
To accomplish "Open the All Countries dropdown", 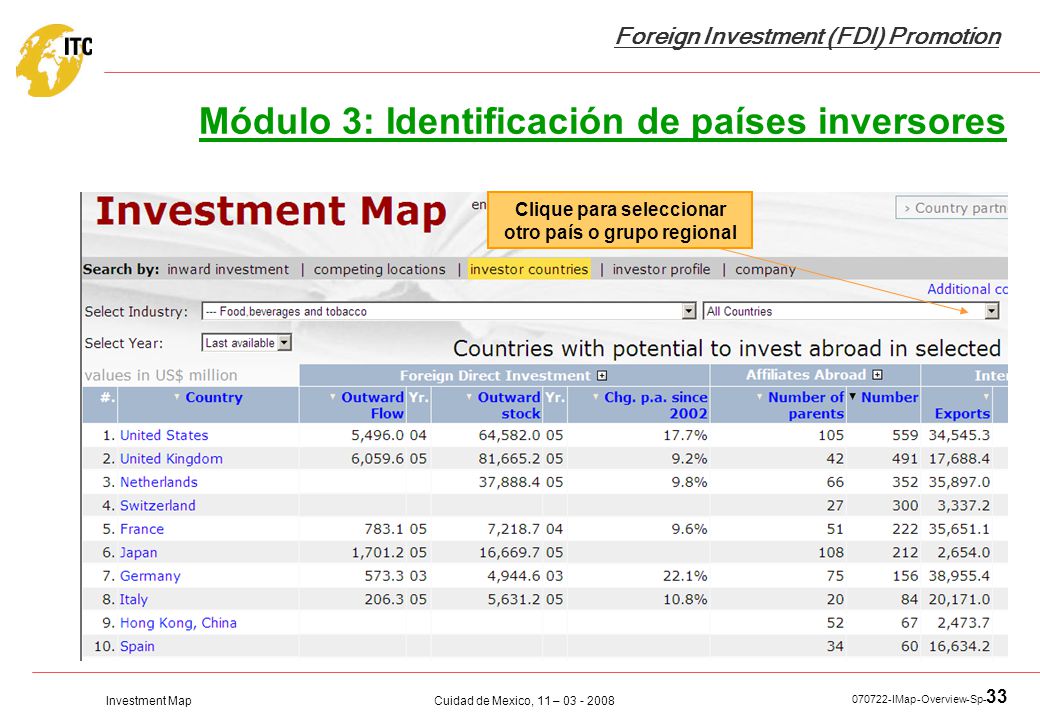I will point(851,311).
